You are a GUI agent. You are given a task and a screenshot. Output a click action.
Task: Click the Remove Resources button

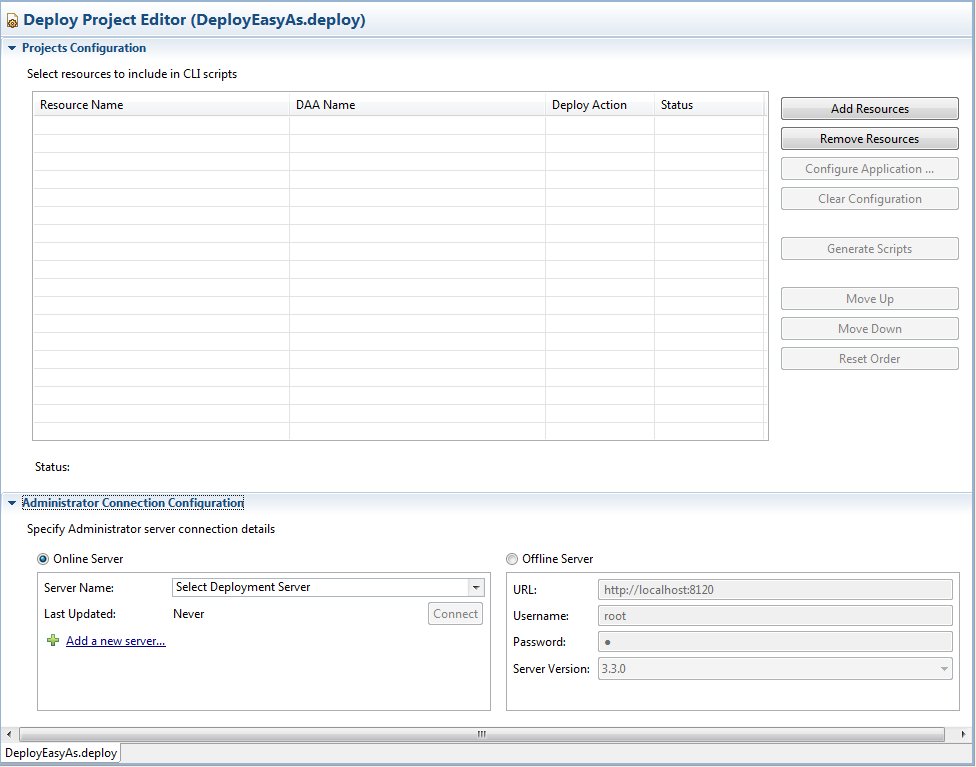pyautogui.click(x=869, y=139)
